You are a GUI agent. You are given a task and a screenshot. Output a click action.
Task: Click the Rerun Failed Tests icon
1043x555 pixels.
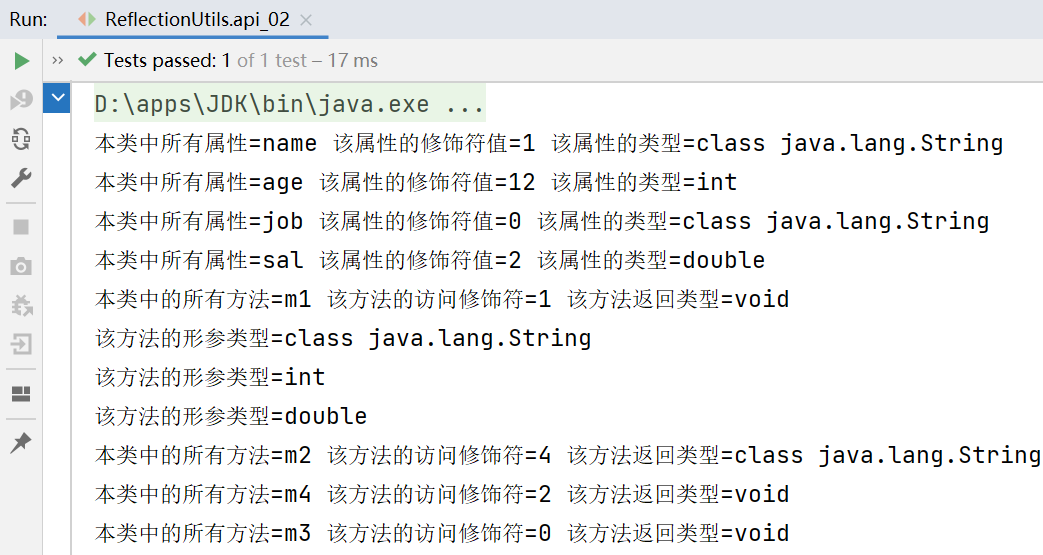click(21, 100)
